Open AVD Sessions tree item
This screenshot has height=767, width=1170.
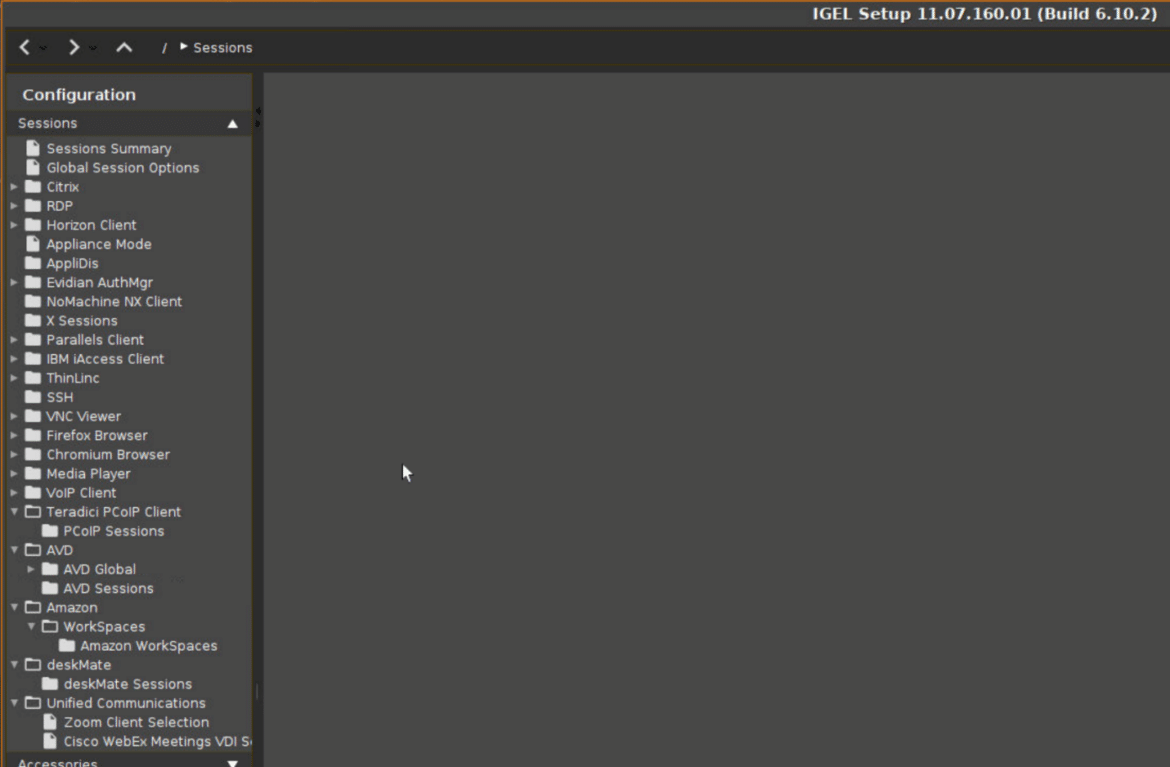98,588
